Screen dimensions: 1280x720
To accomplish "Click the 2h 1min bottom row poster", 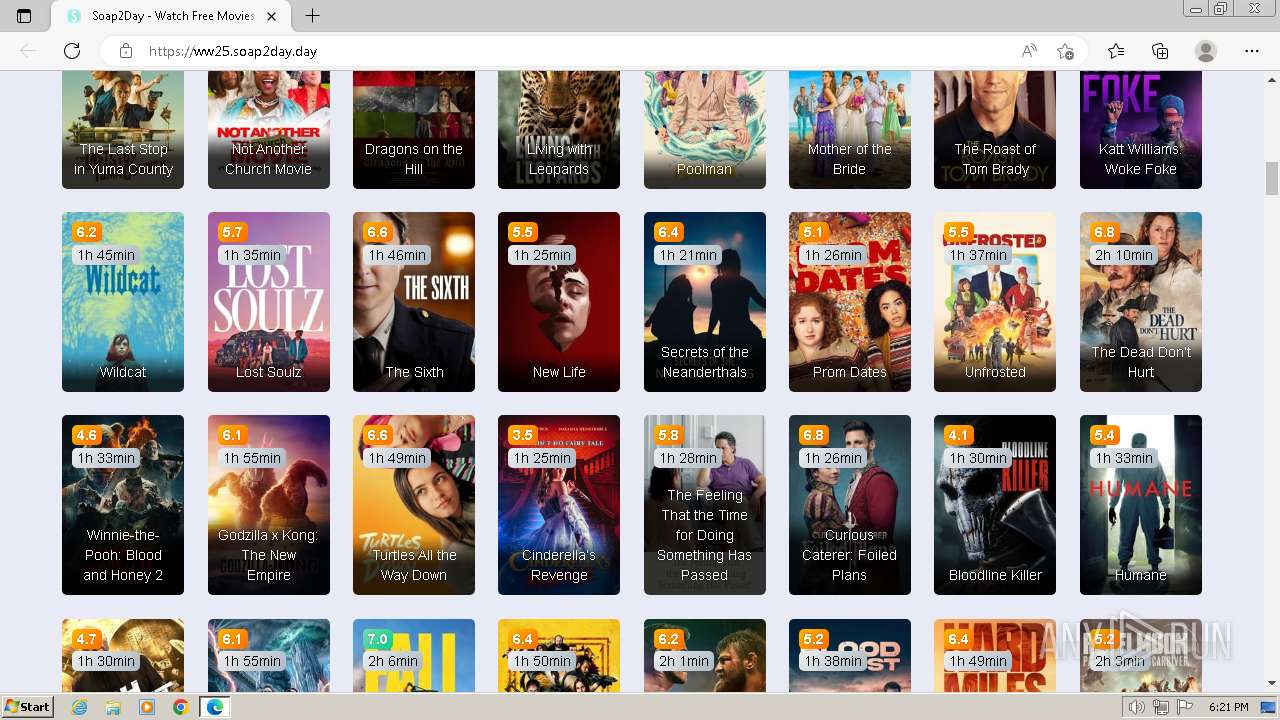I will coord(705,656).
